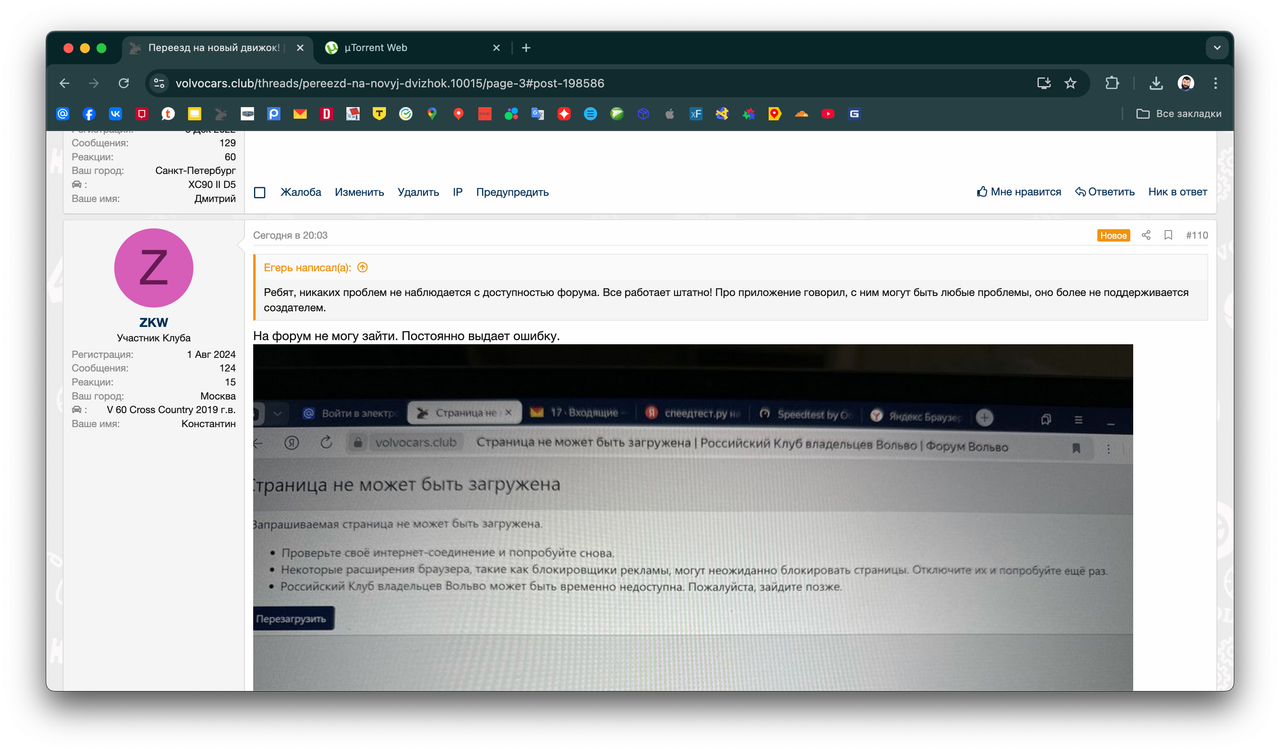
Task: Open the Facebook bookmark
Action: tap(89, 114)
